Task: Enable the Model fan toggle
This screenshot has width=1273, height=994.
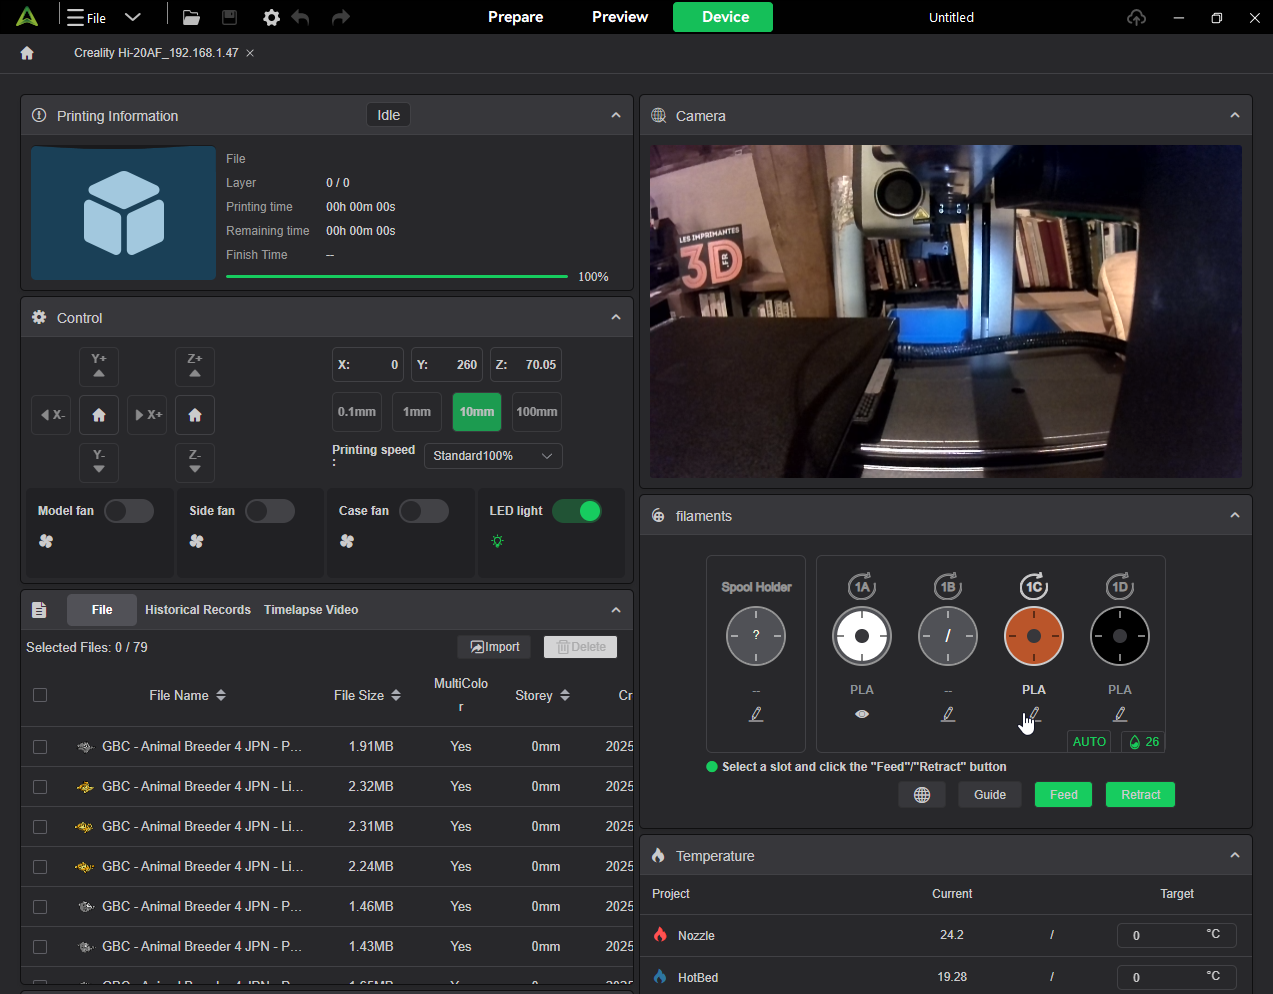Action: 129,511
